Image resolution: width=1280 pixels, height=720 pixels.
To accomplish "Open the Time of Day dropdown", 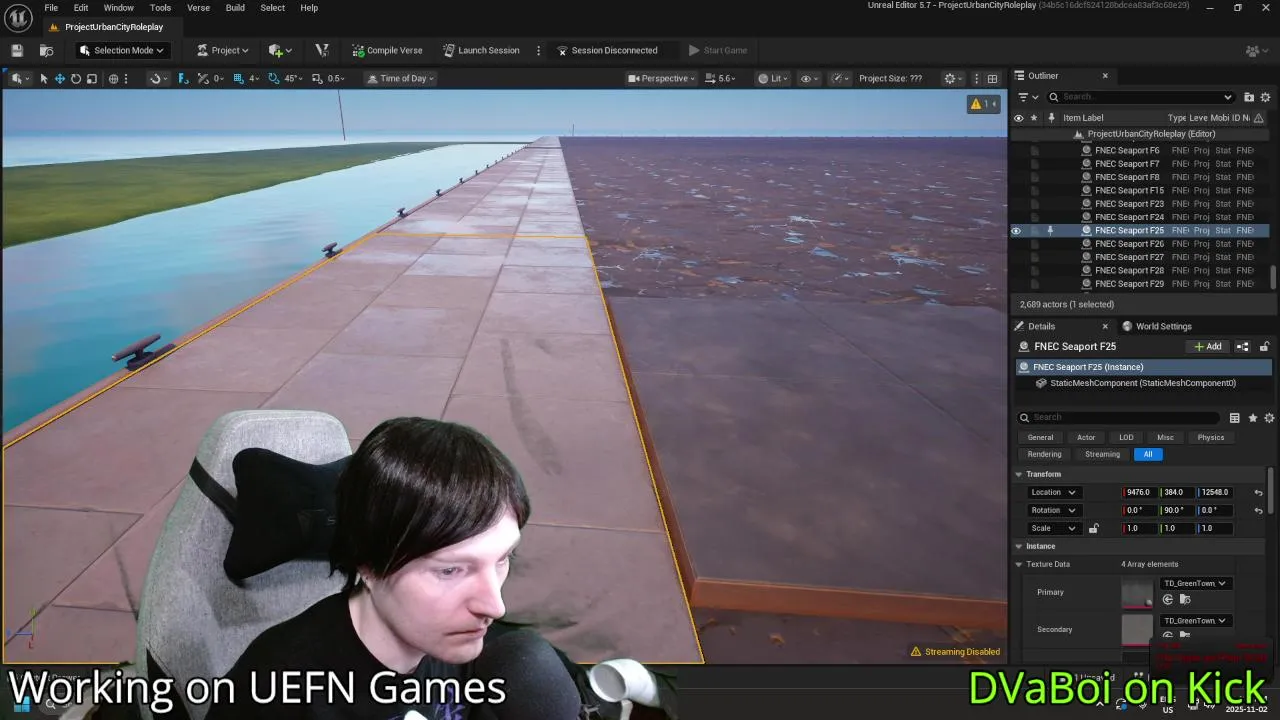I will pos(400,78).
